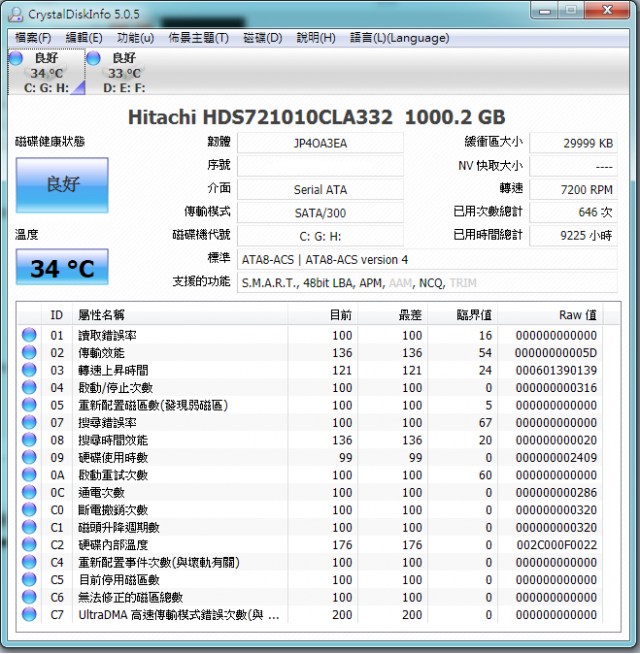Click blue status icon for attribute 01

29,335
